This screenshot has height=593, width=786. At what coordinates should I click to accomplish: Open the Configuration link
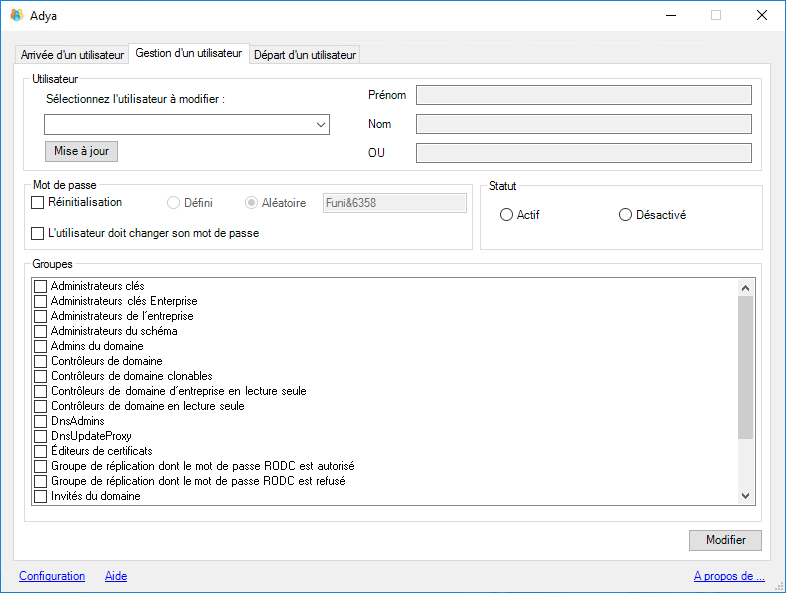[x=52, y=576]
